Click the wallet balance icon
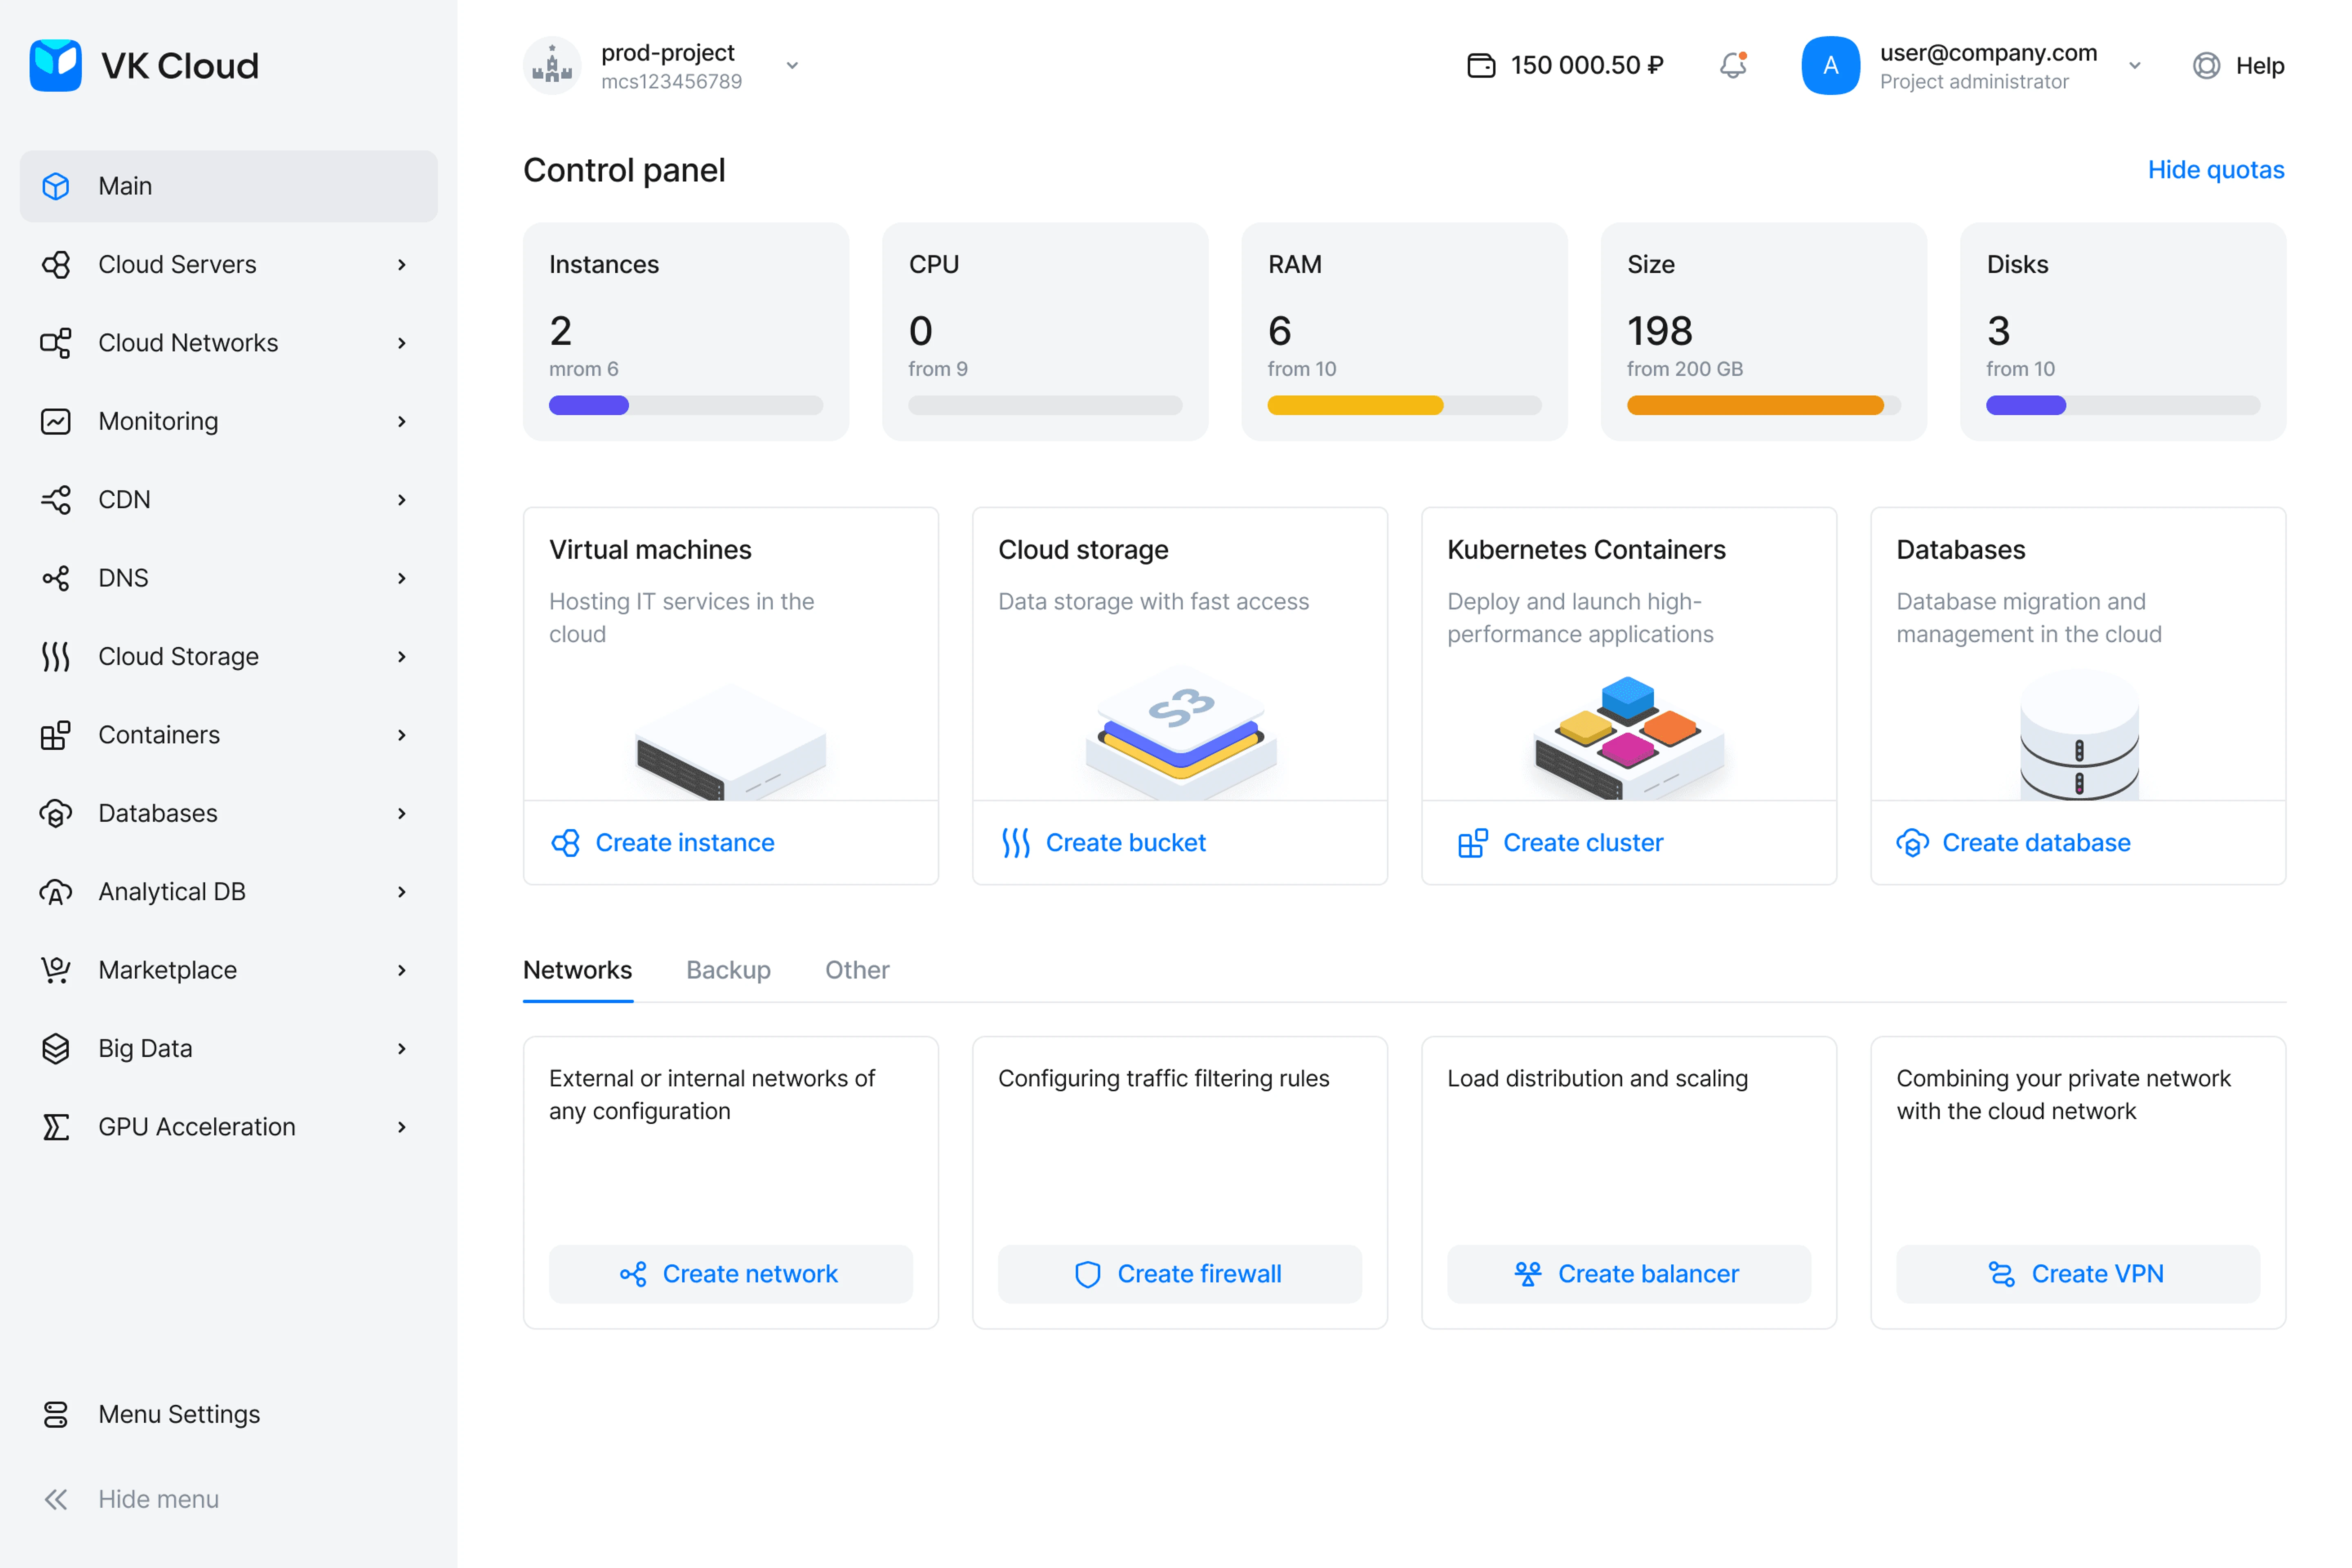 1481,66
